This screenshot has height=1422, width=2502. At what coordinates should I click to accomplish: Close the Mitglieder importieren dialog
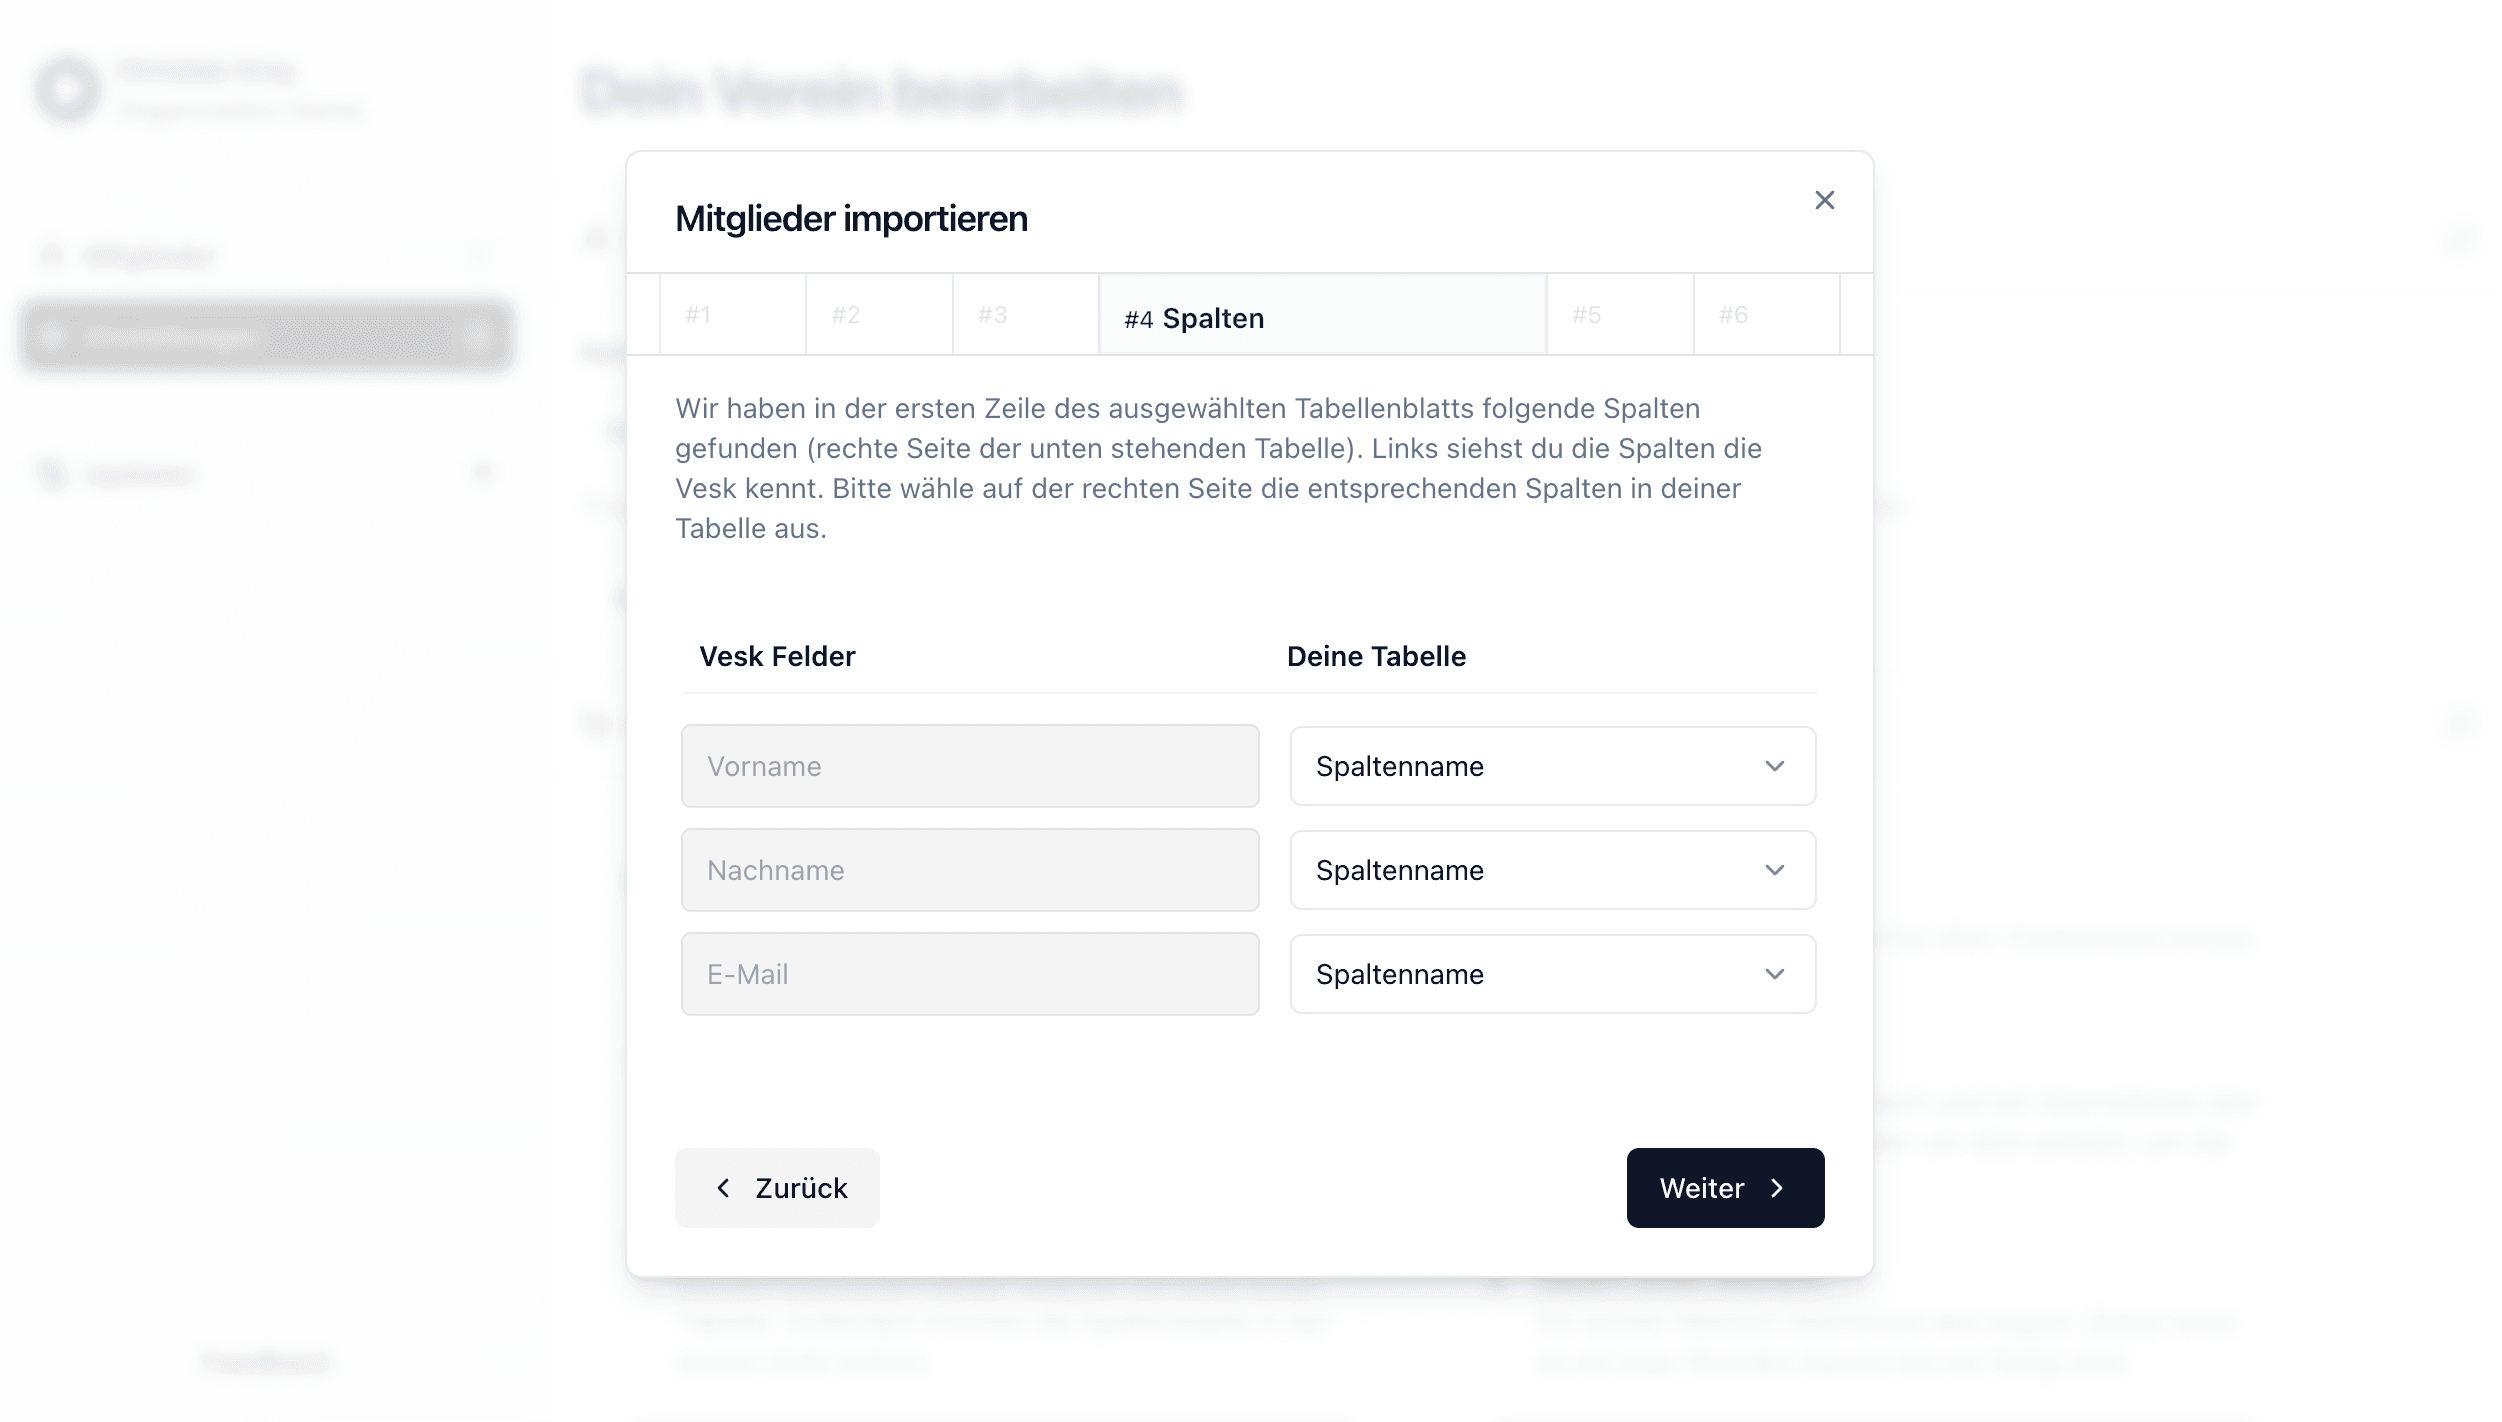pyautogui.click(x=1824, y=200)
